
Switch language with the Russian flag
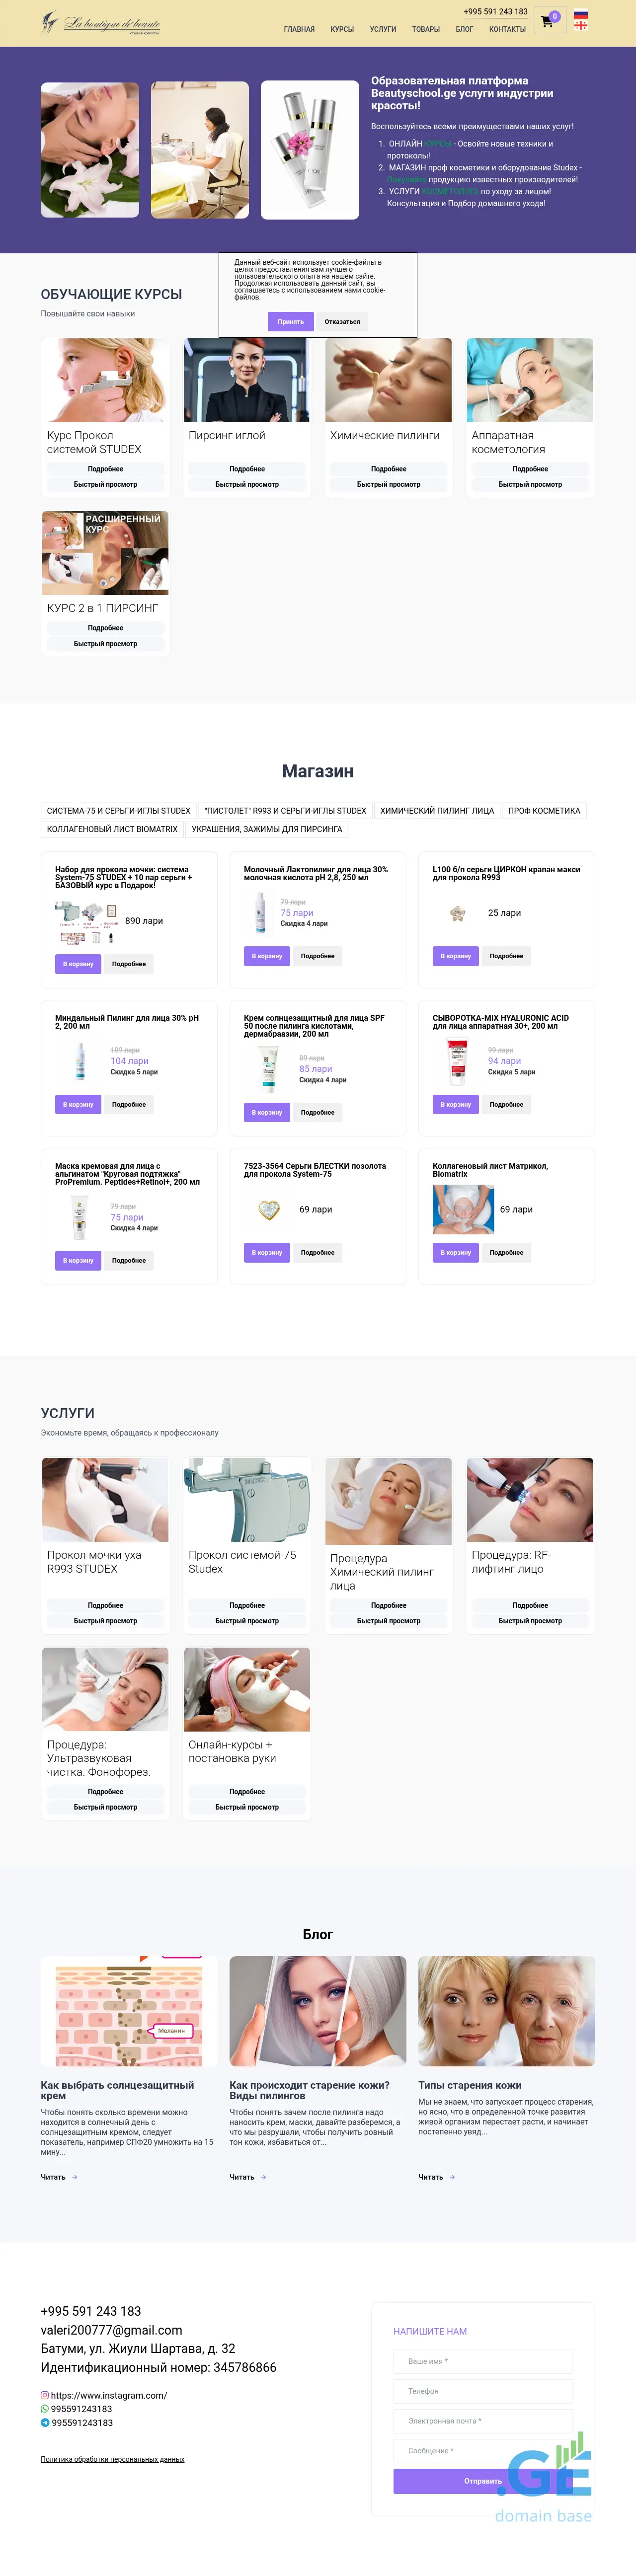(580, 14)
